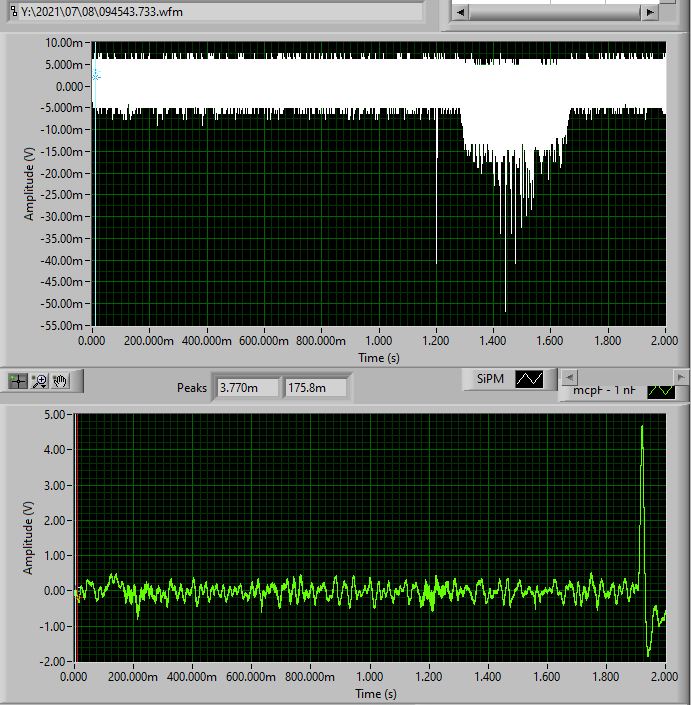Click the red cursor line in lower graph
Viewport: 691px width, 705px height.
click(76, 537)
